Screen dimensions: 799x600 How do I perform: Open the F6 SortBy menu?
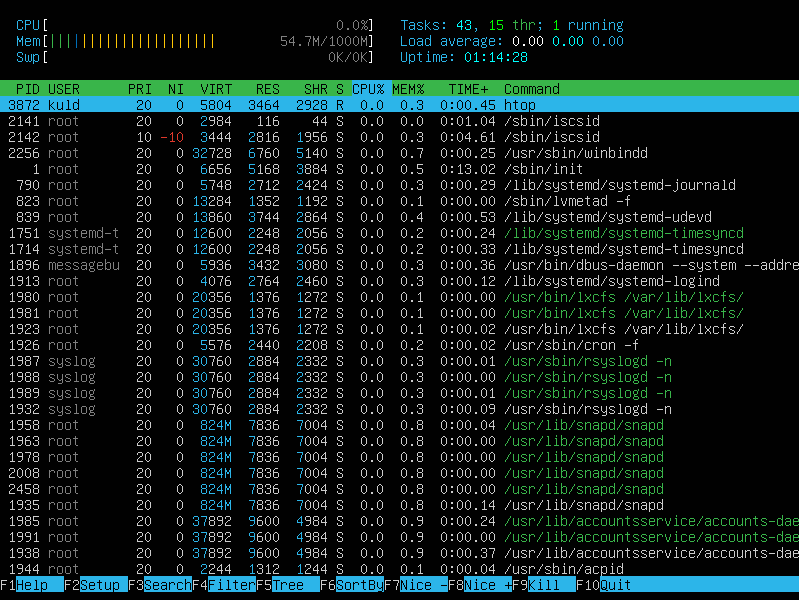pos(359,585)
